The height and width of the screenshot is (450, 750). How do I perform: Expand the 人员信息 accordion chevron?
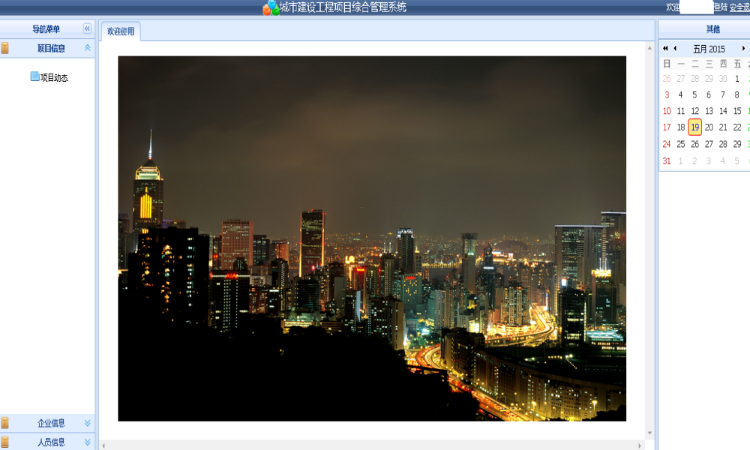[x=88, y=442]
